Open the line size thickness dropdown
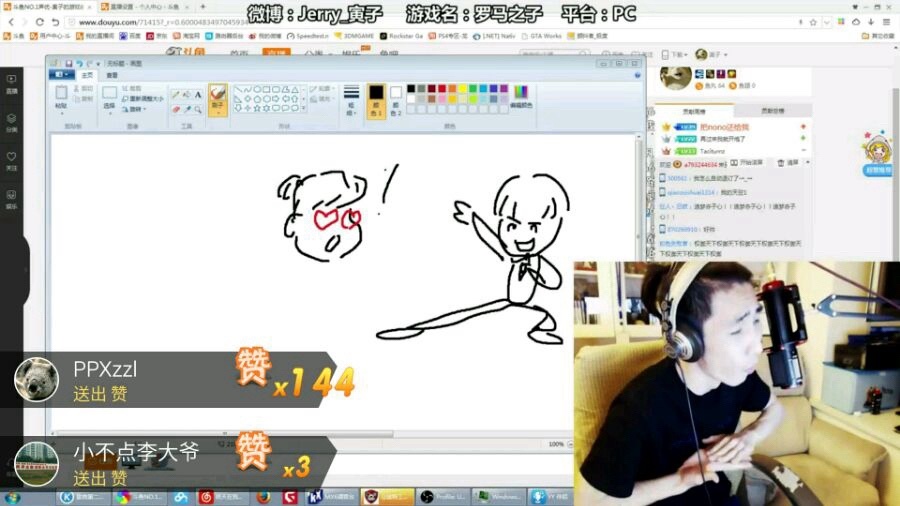The height and width of the screenshot is (506, 900). [351, 99]
